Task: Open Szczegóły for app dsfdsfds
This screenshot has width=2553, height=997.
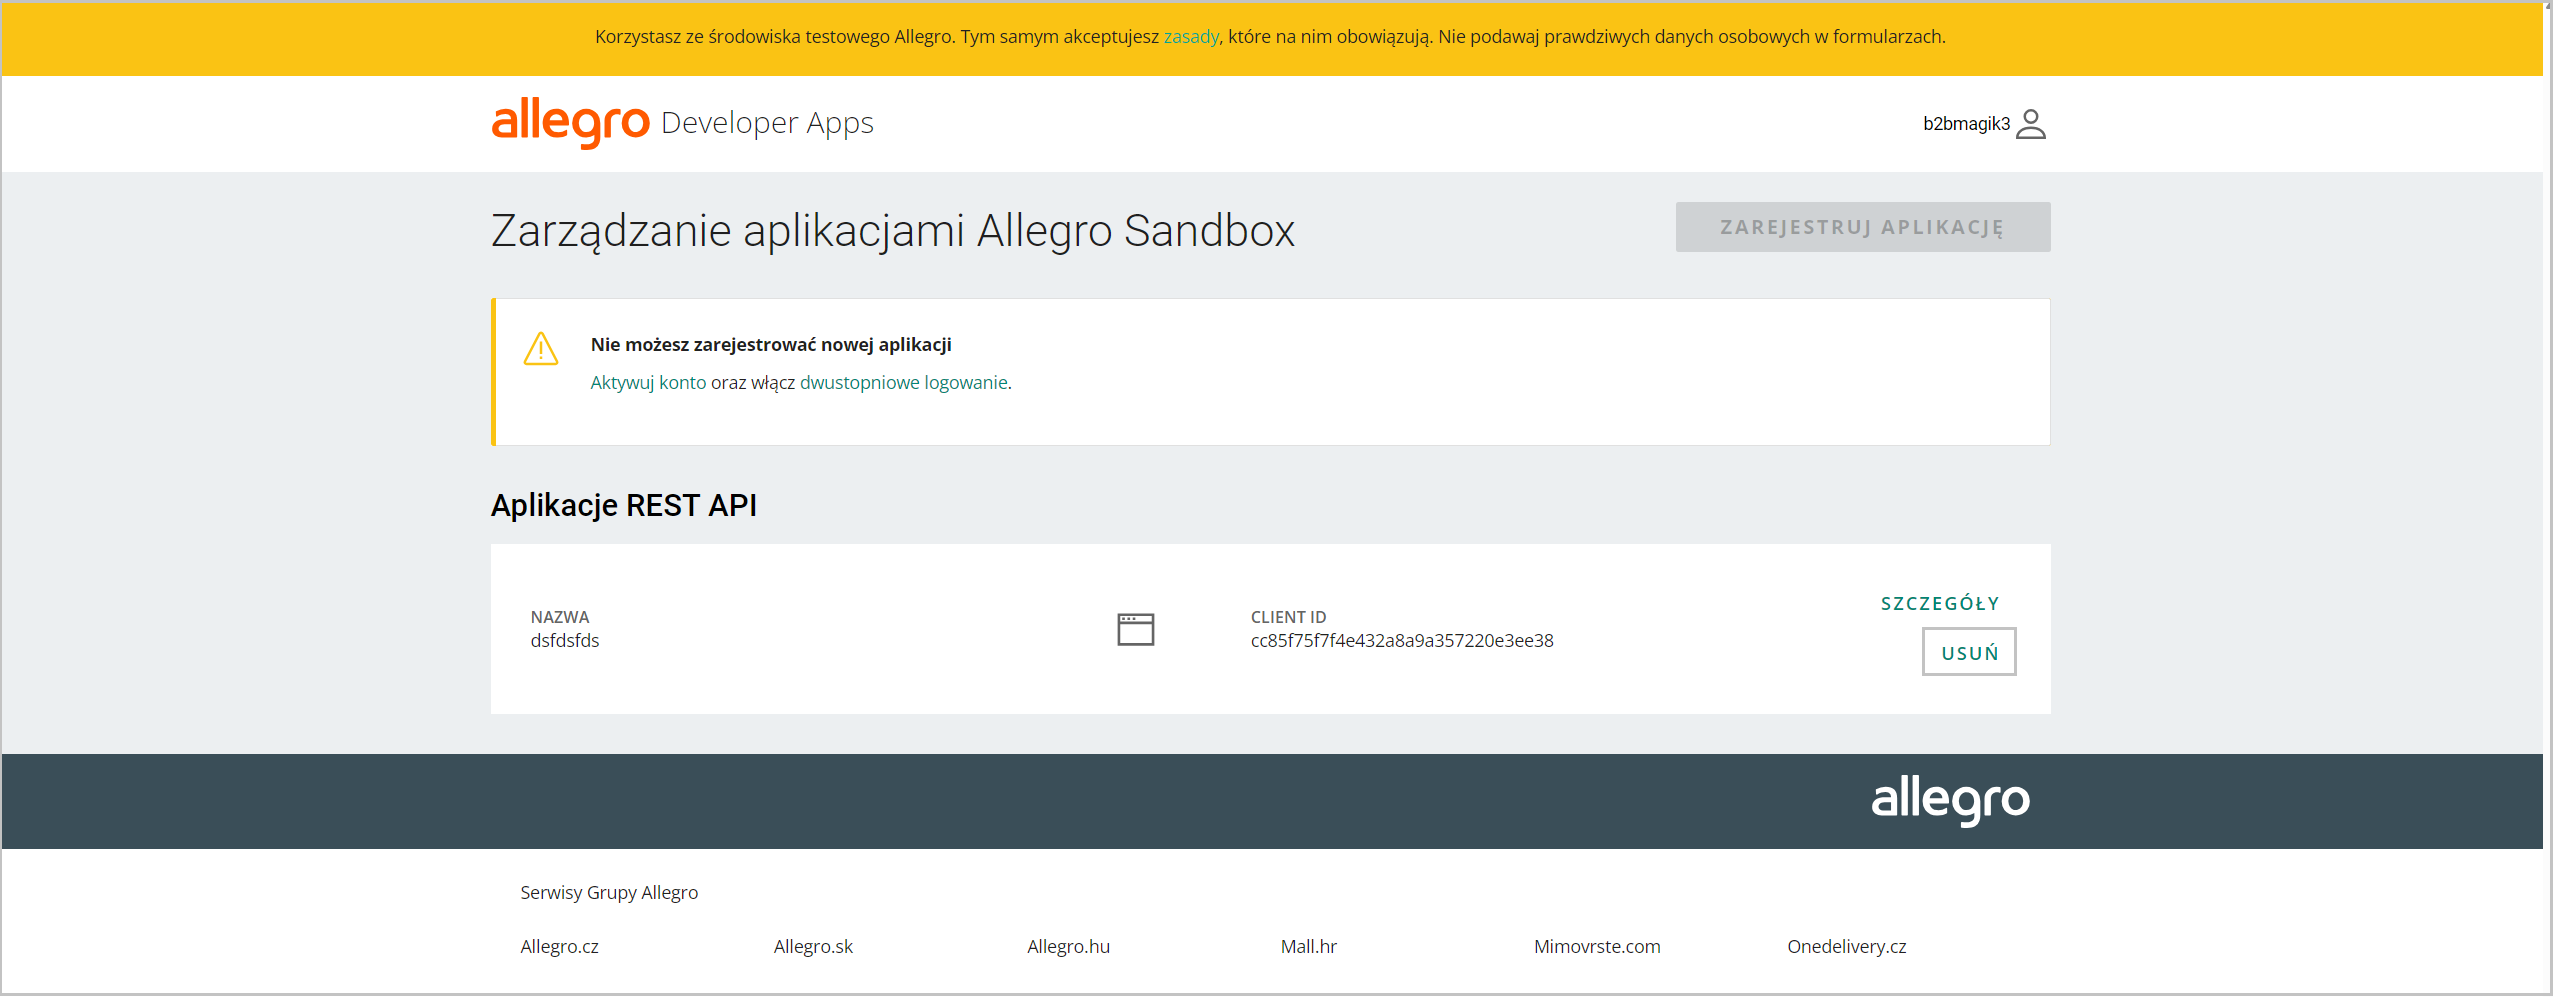Action: point(1939,603)
